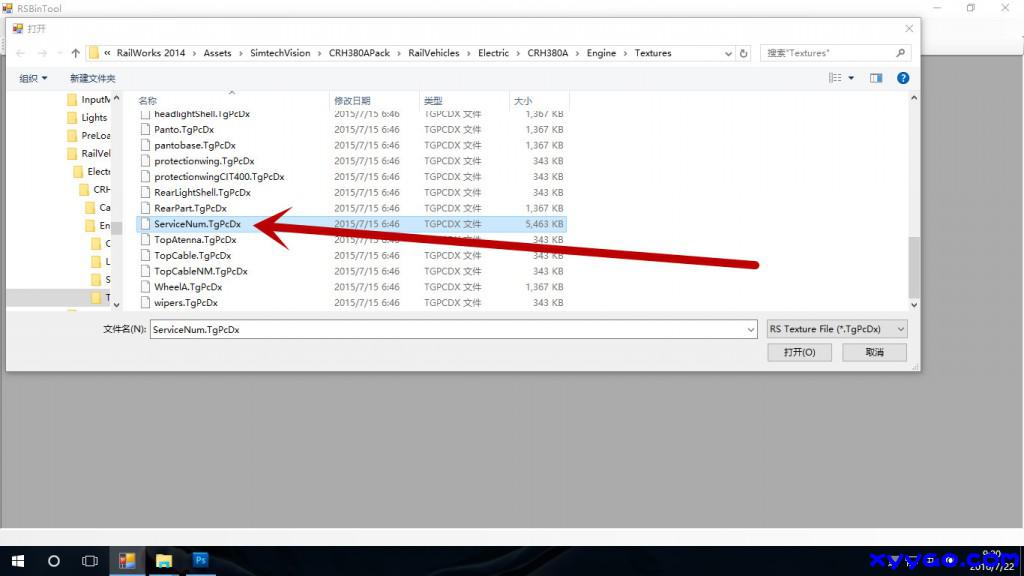Go up one folder level with the arrow
The width and height of the screenshot is (1024, 576).
pyautogui.click(x=75, y=53)
